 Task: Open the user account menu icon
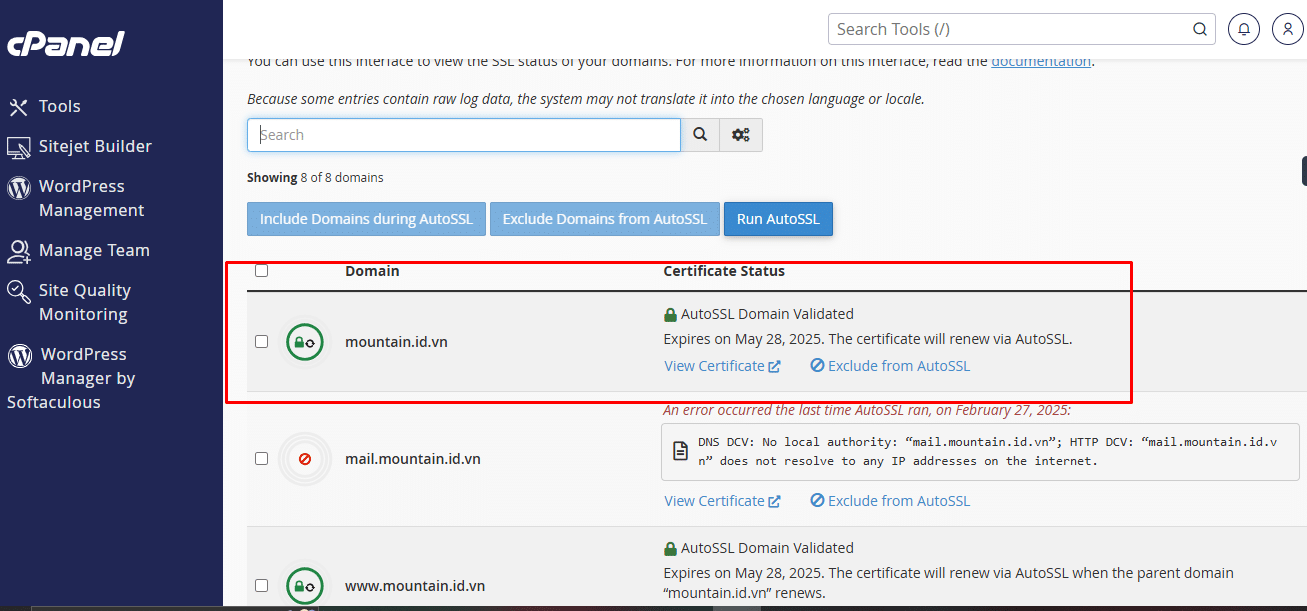tap(1287, 29)
